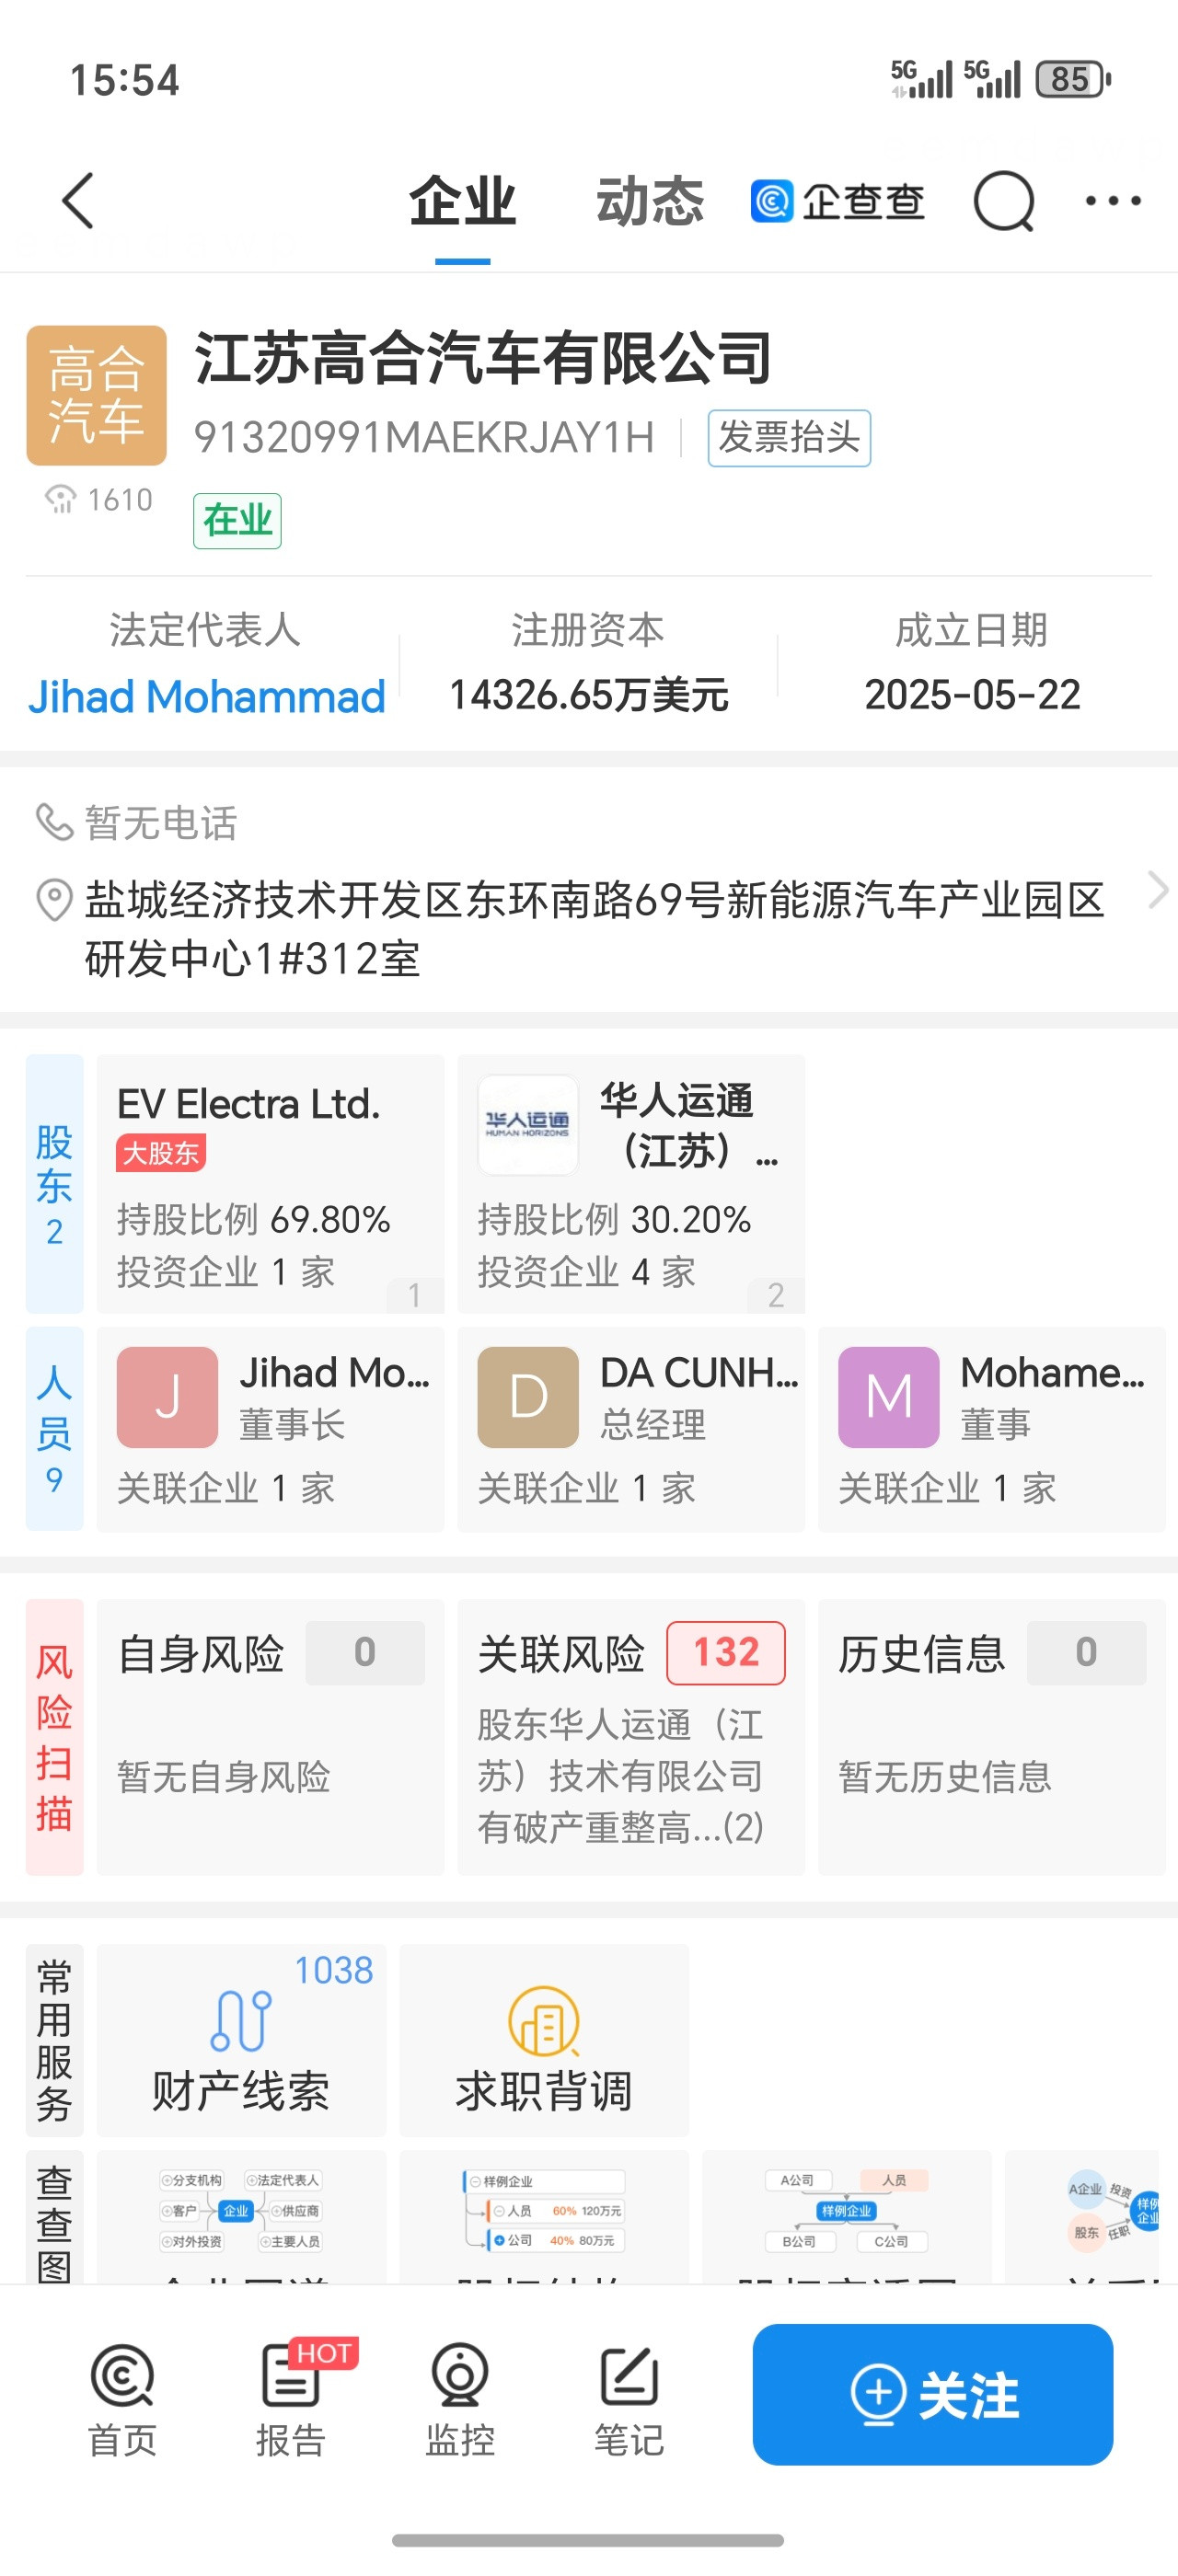Expand the 股东 shareholders section
1178x2576 pixels.
pyautogui.click(x=54, y=1183)
